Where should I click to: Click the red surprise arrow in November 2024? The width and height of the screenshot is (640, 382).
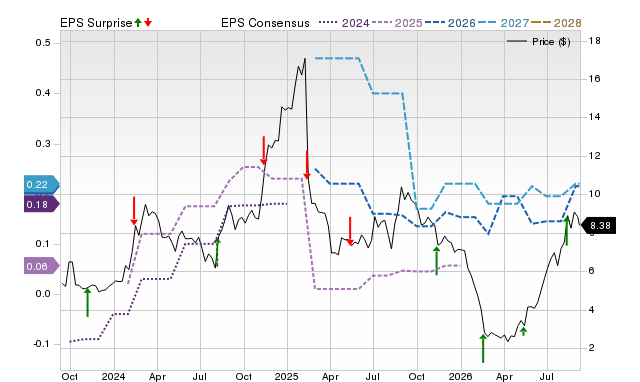click(x=264, y=150)
